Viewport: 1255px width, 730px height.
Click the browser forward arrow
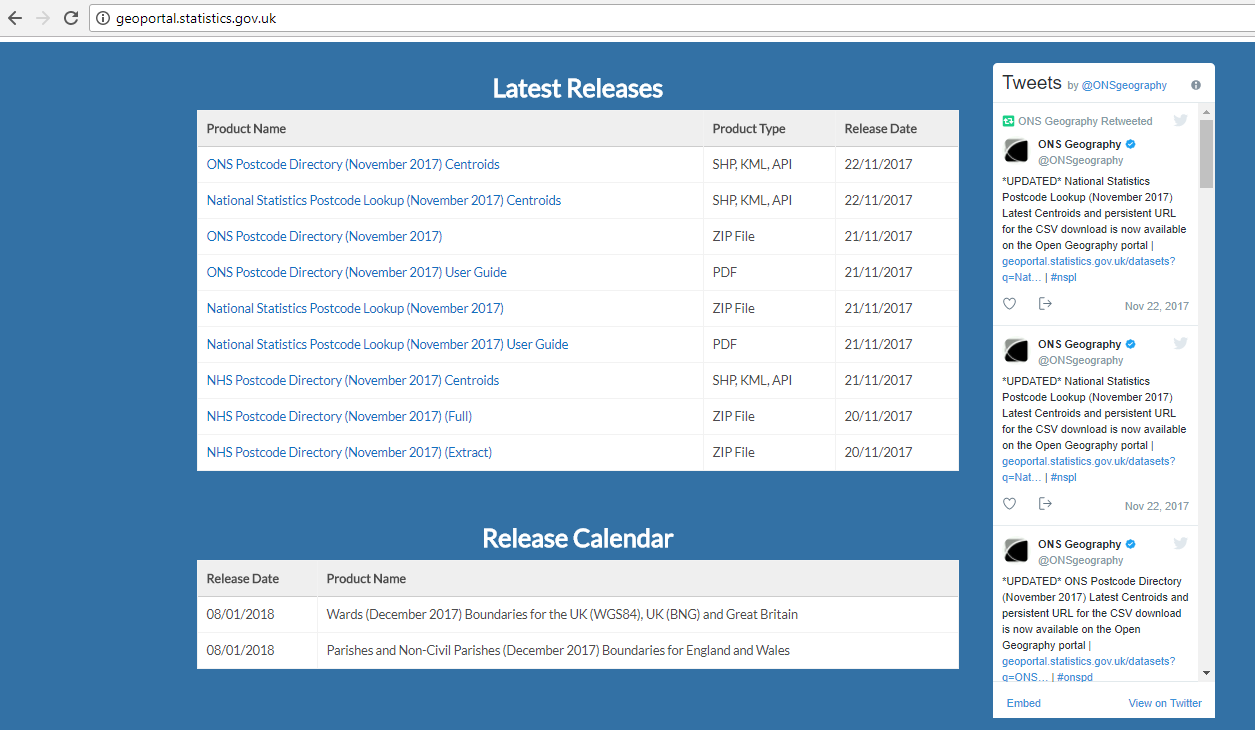pyautogui.click(x=43, y=18)
